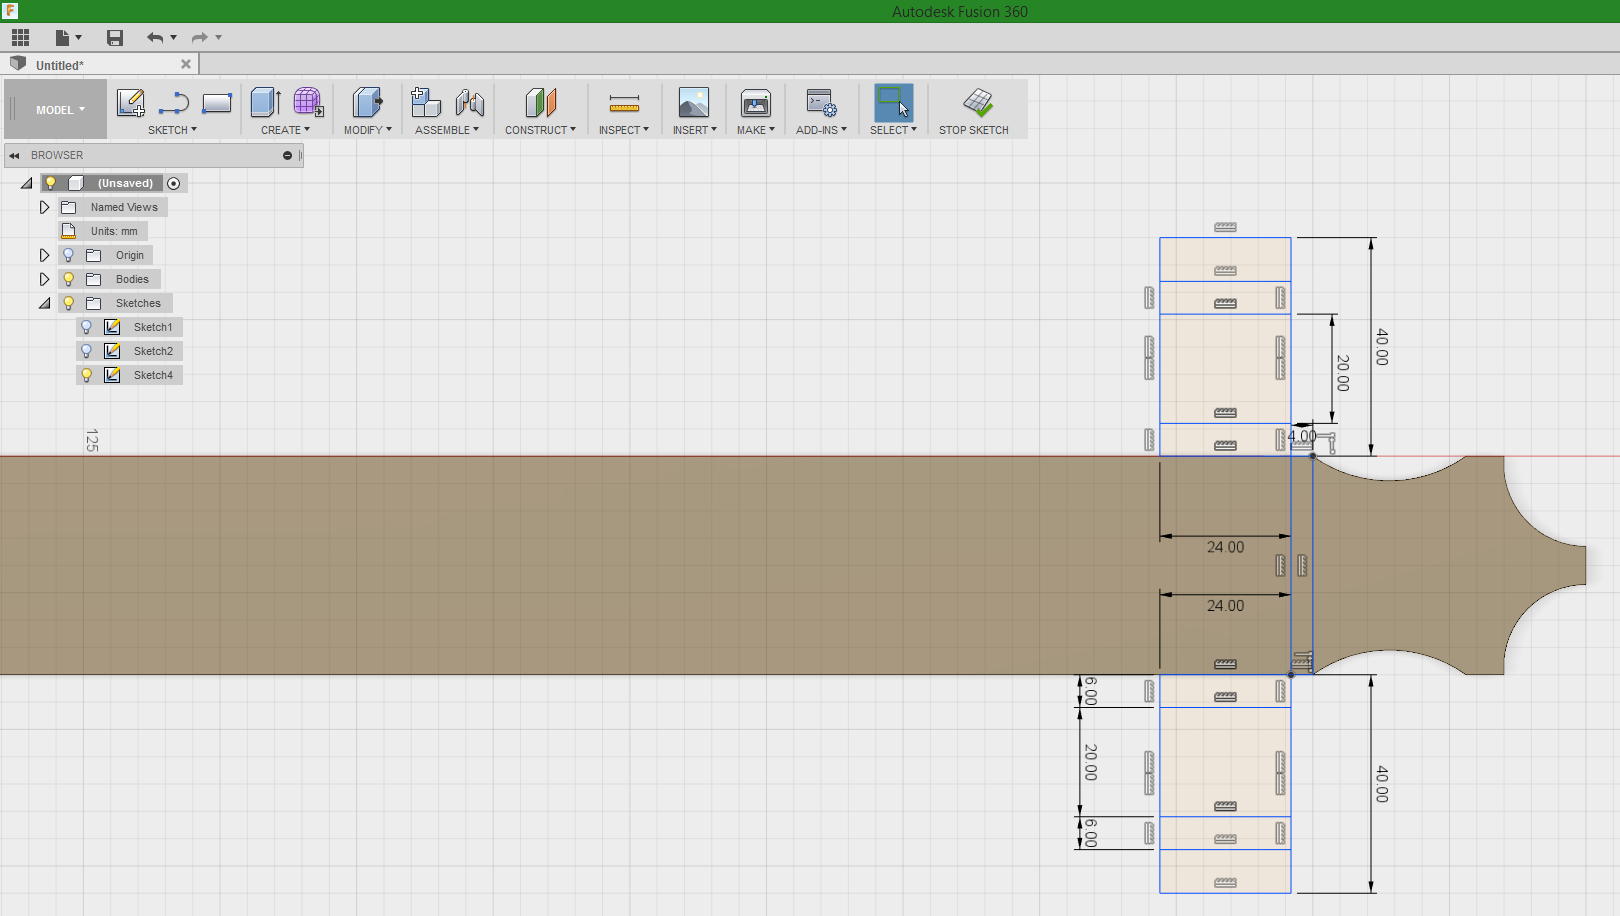This screenshot has height=916, width=1620.
Task: Select Sketch4 in the browser
Action: pyautogui.click(x=153, y=375)
